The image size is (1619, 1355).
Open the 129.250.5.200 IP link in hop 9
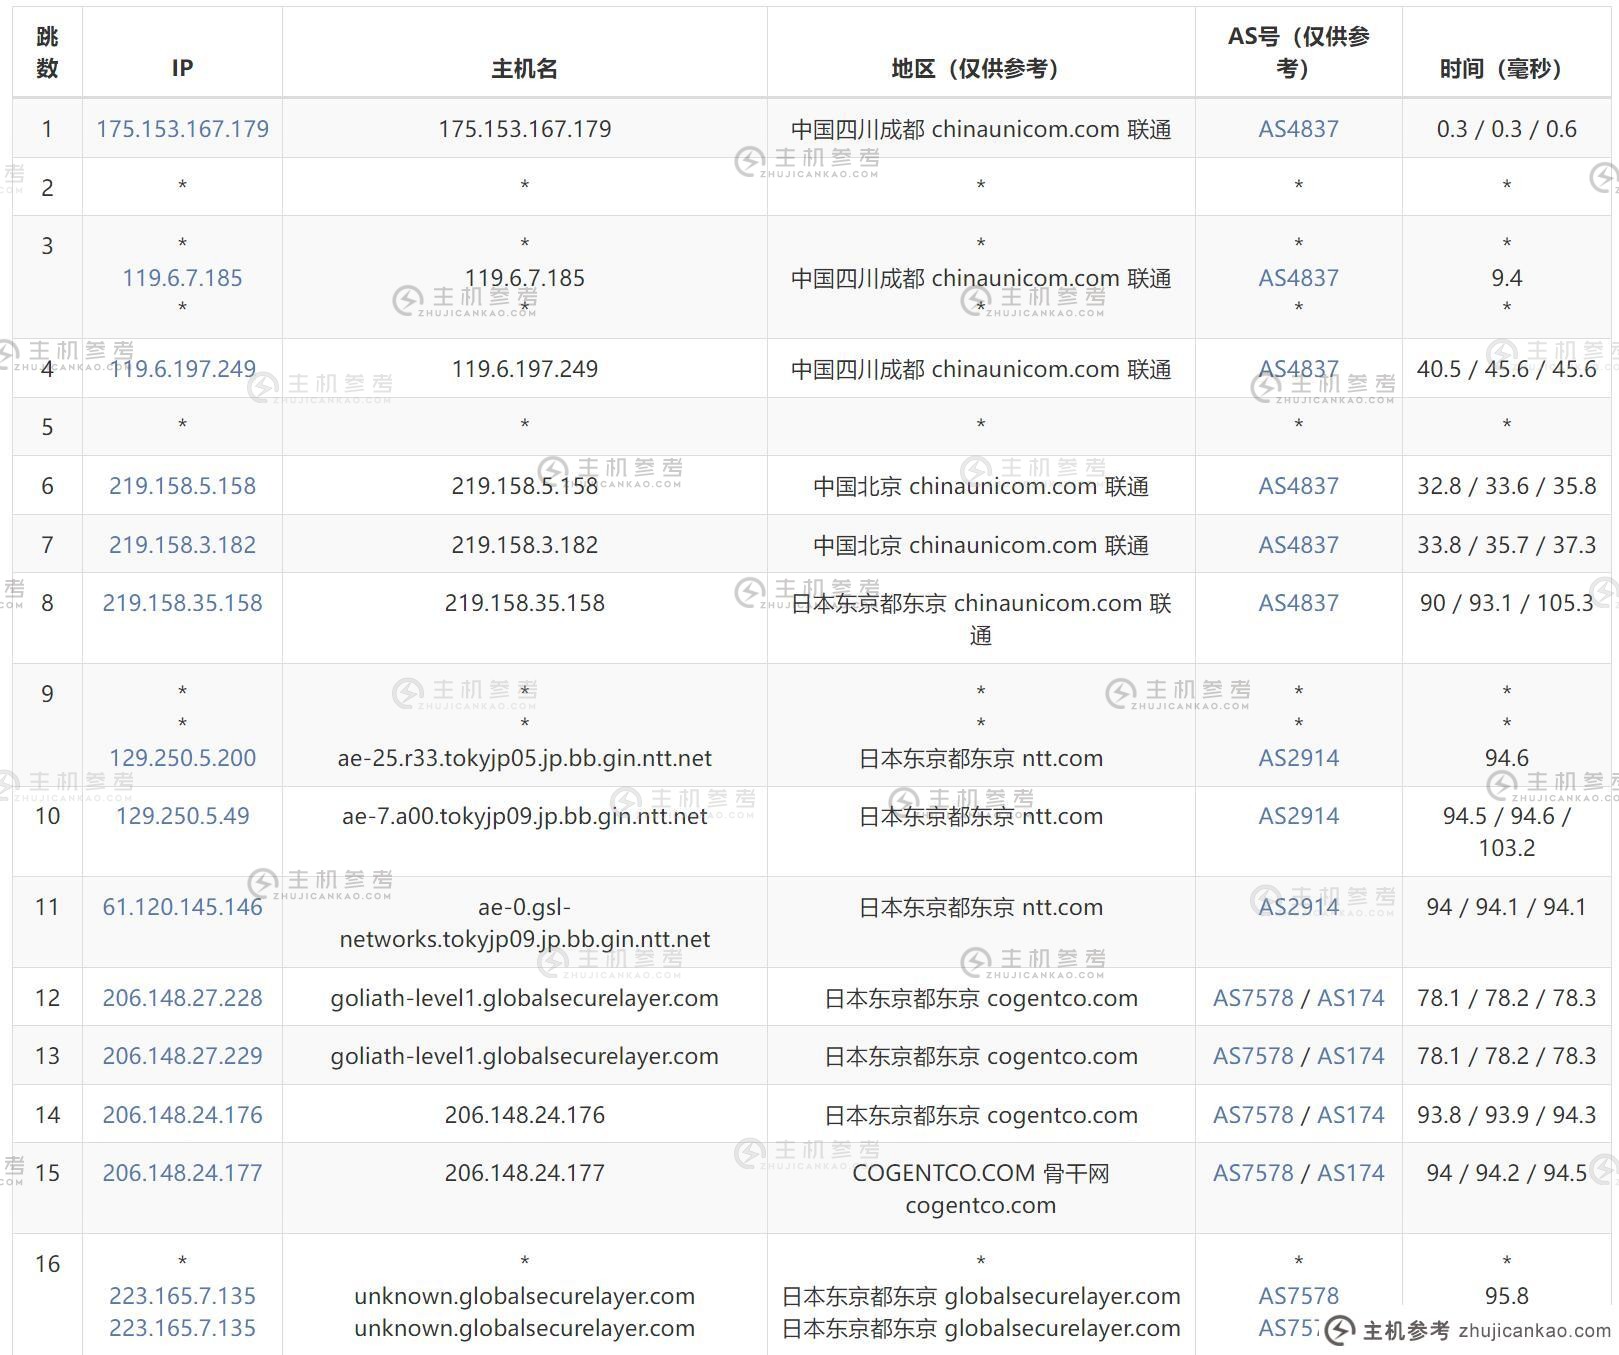pyautogui.click(x=182, y=758)
